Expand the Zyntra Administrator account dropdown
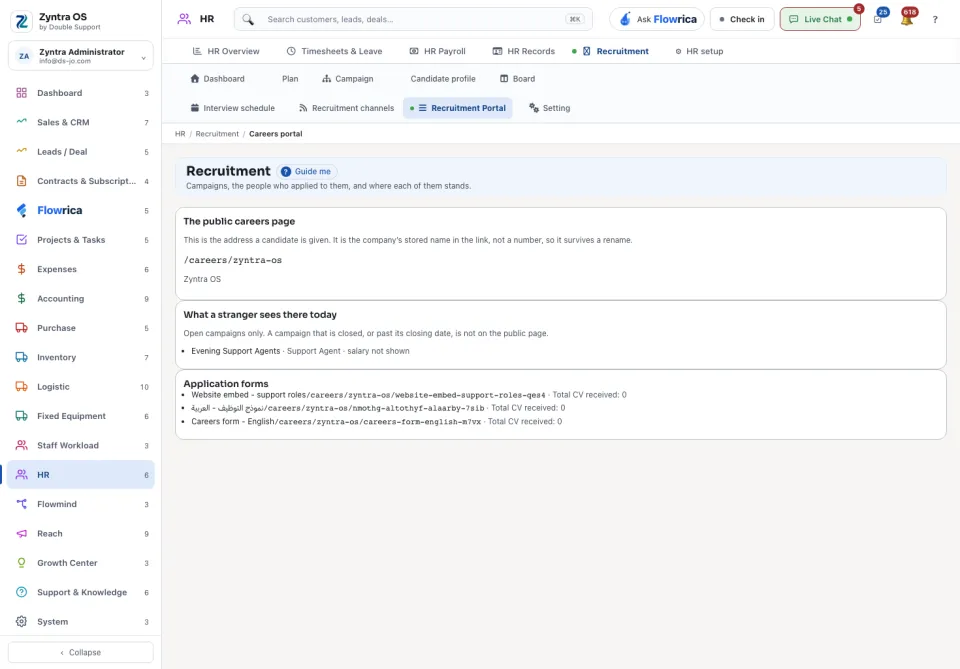 pyautogui.click(x=80, y=56)
